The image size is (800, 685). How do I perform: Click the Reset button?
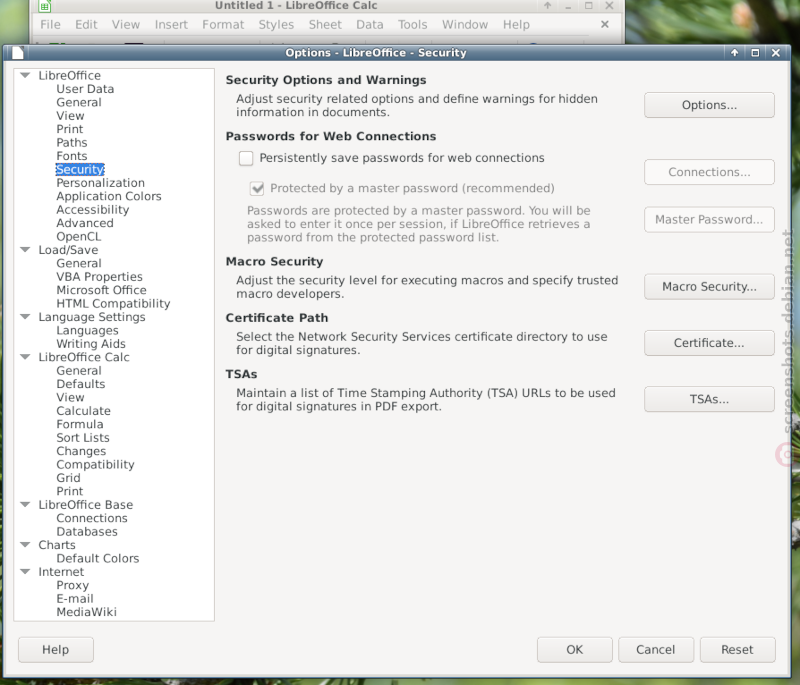737,650
